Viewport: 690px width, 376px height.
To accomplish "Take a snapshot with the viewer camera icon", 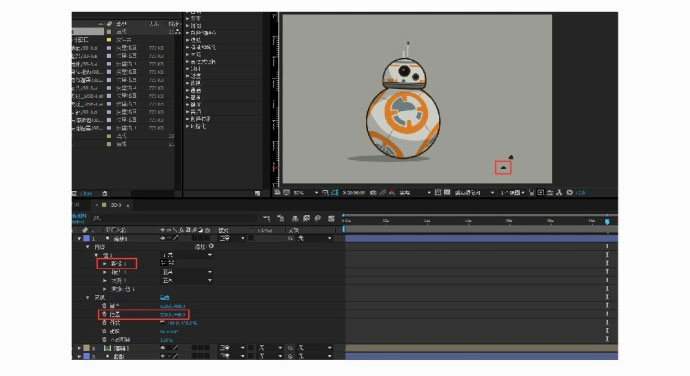I will [373, 192].
